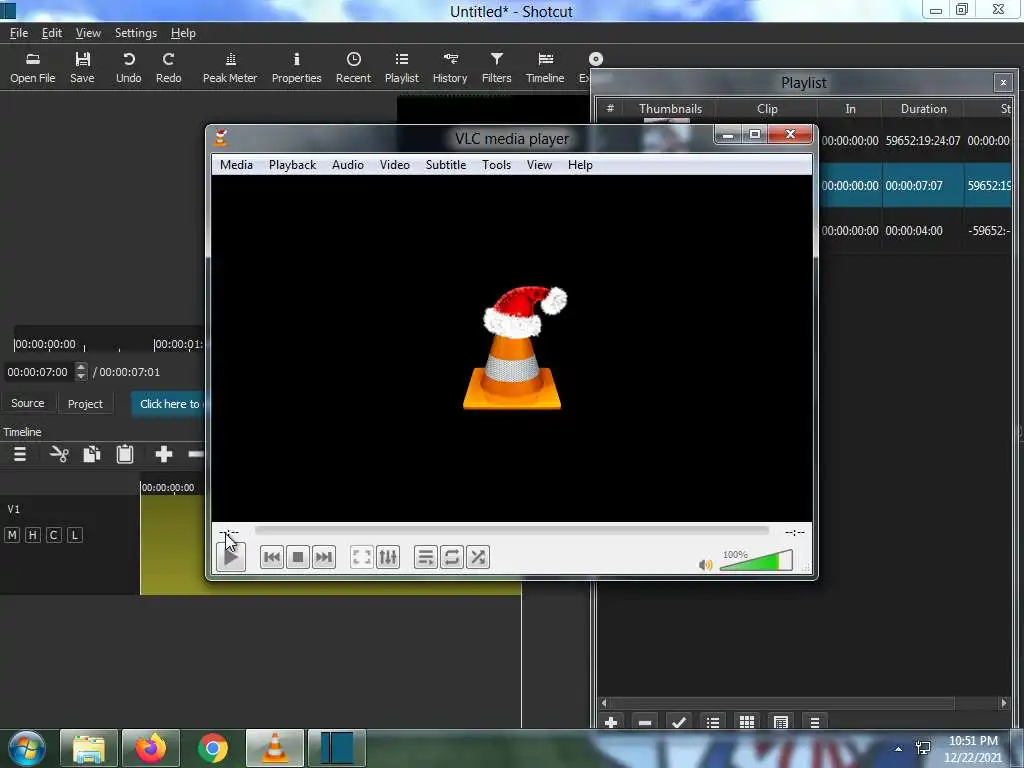1024x768 pixels.
Task: Click the VLC seek bar
Action: [512, 531]
